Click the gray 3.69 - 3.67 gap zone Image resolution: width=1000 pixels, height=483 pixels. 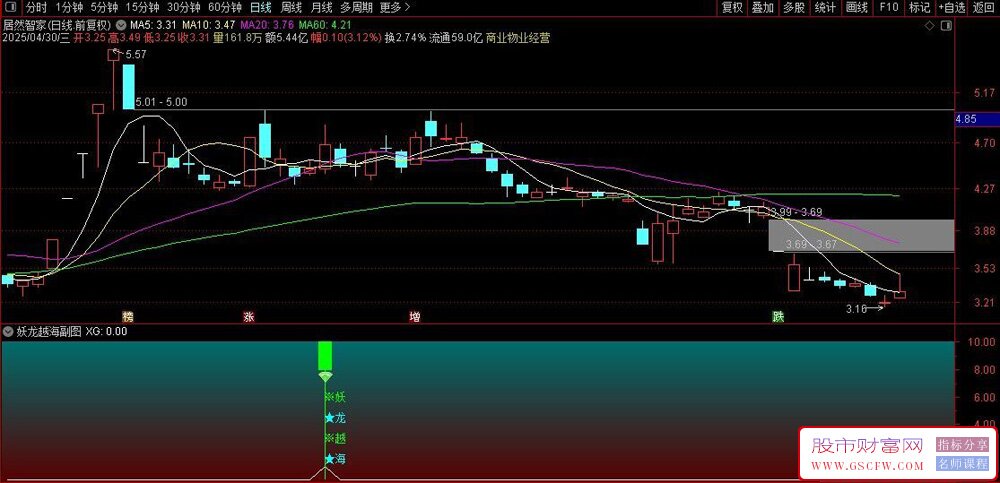coord(861,235)
